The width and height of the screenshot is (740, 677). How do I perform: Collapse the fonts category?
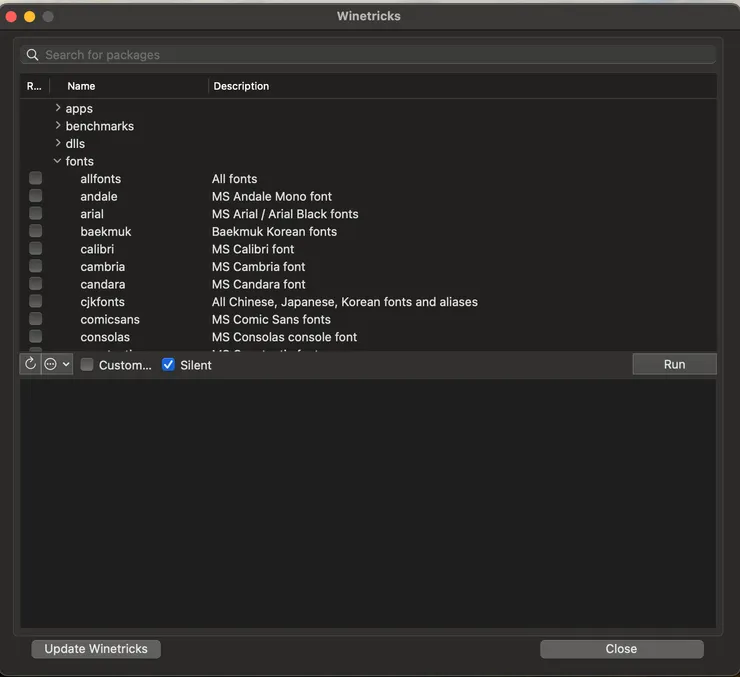click(58, 161)
